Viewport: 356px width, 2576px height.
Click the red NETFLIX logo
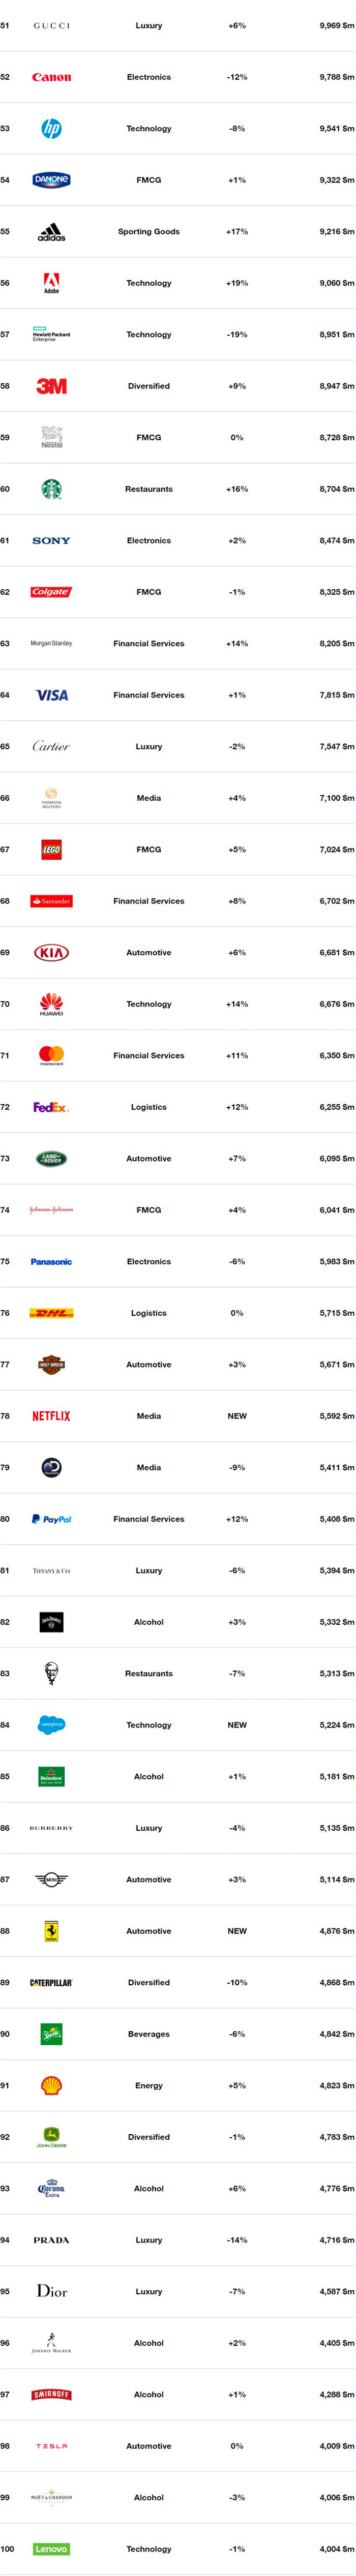coord(51,1416)
